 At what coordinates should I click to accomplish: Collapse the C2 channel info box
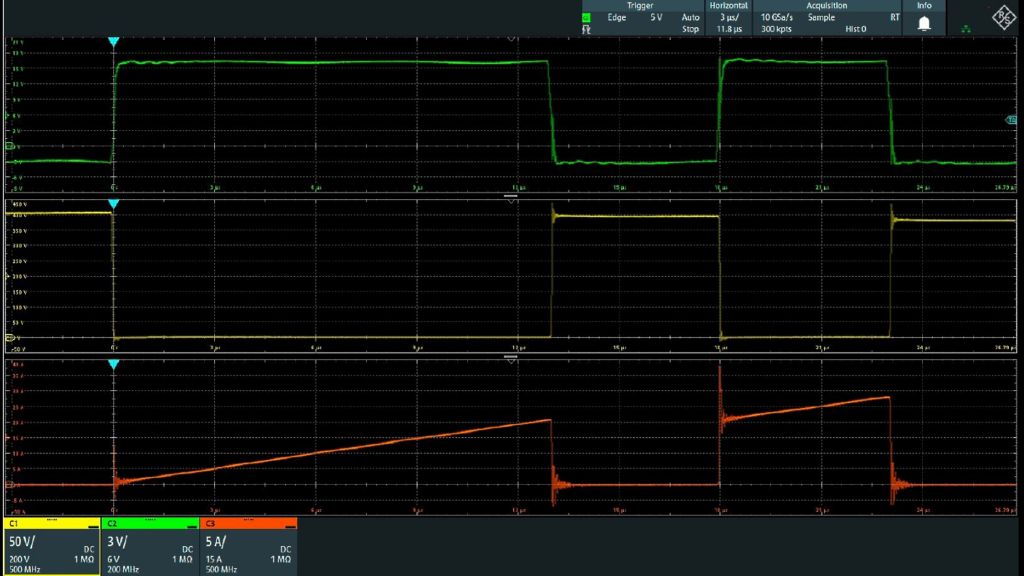tap(190, 526)
